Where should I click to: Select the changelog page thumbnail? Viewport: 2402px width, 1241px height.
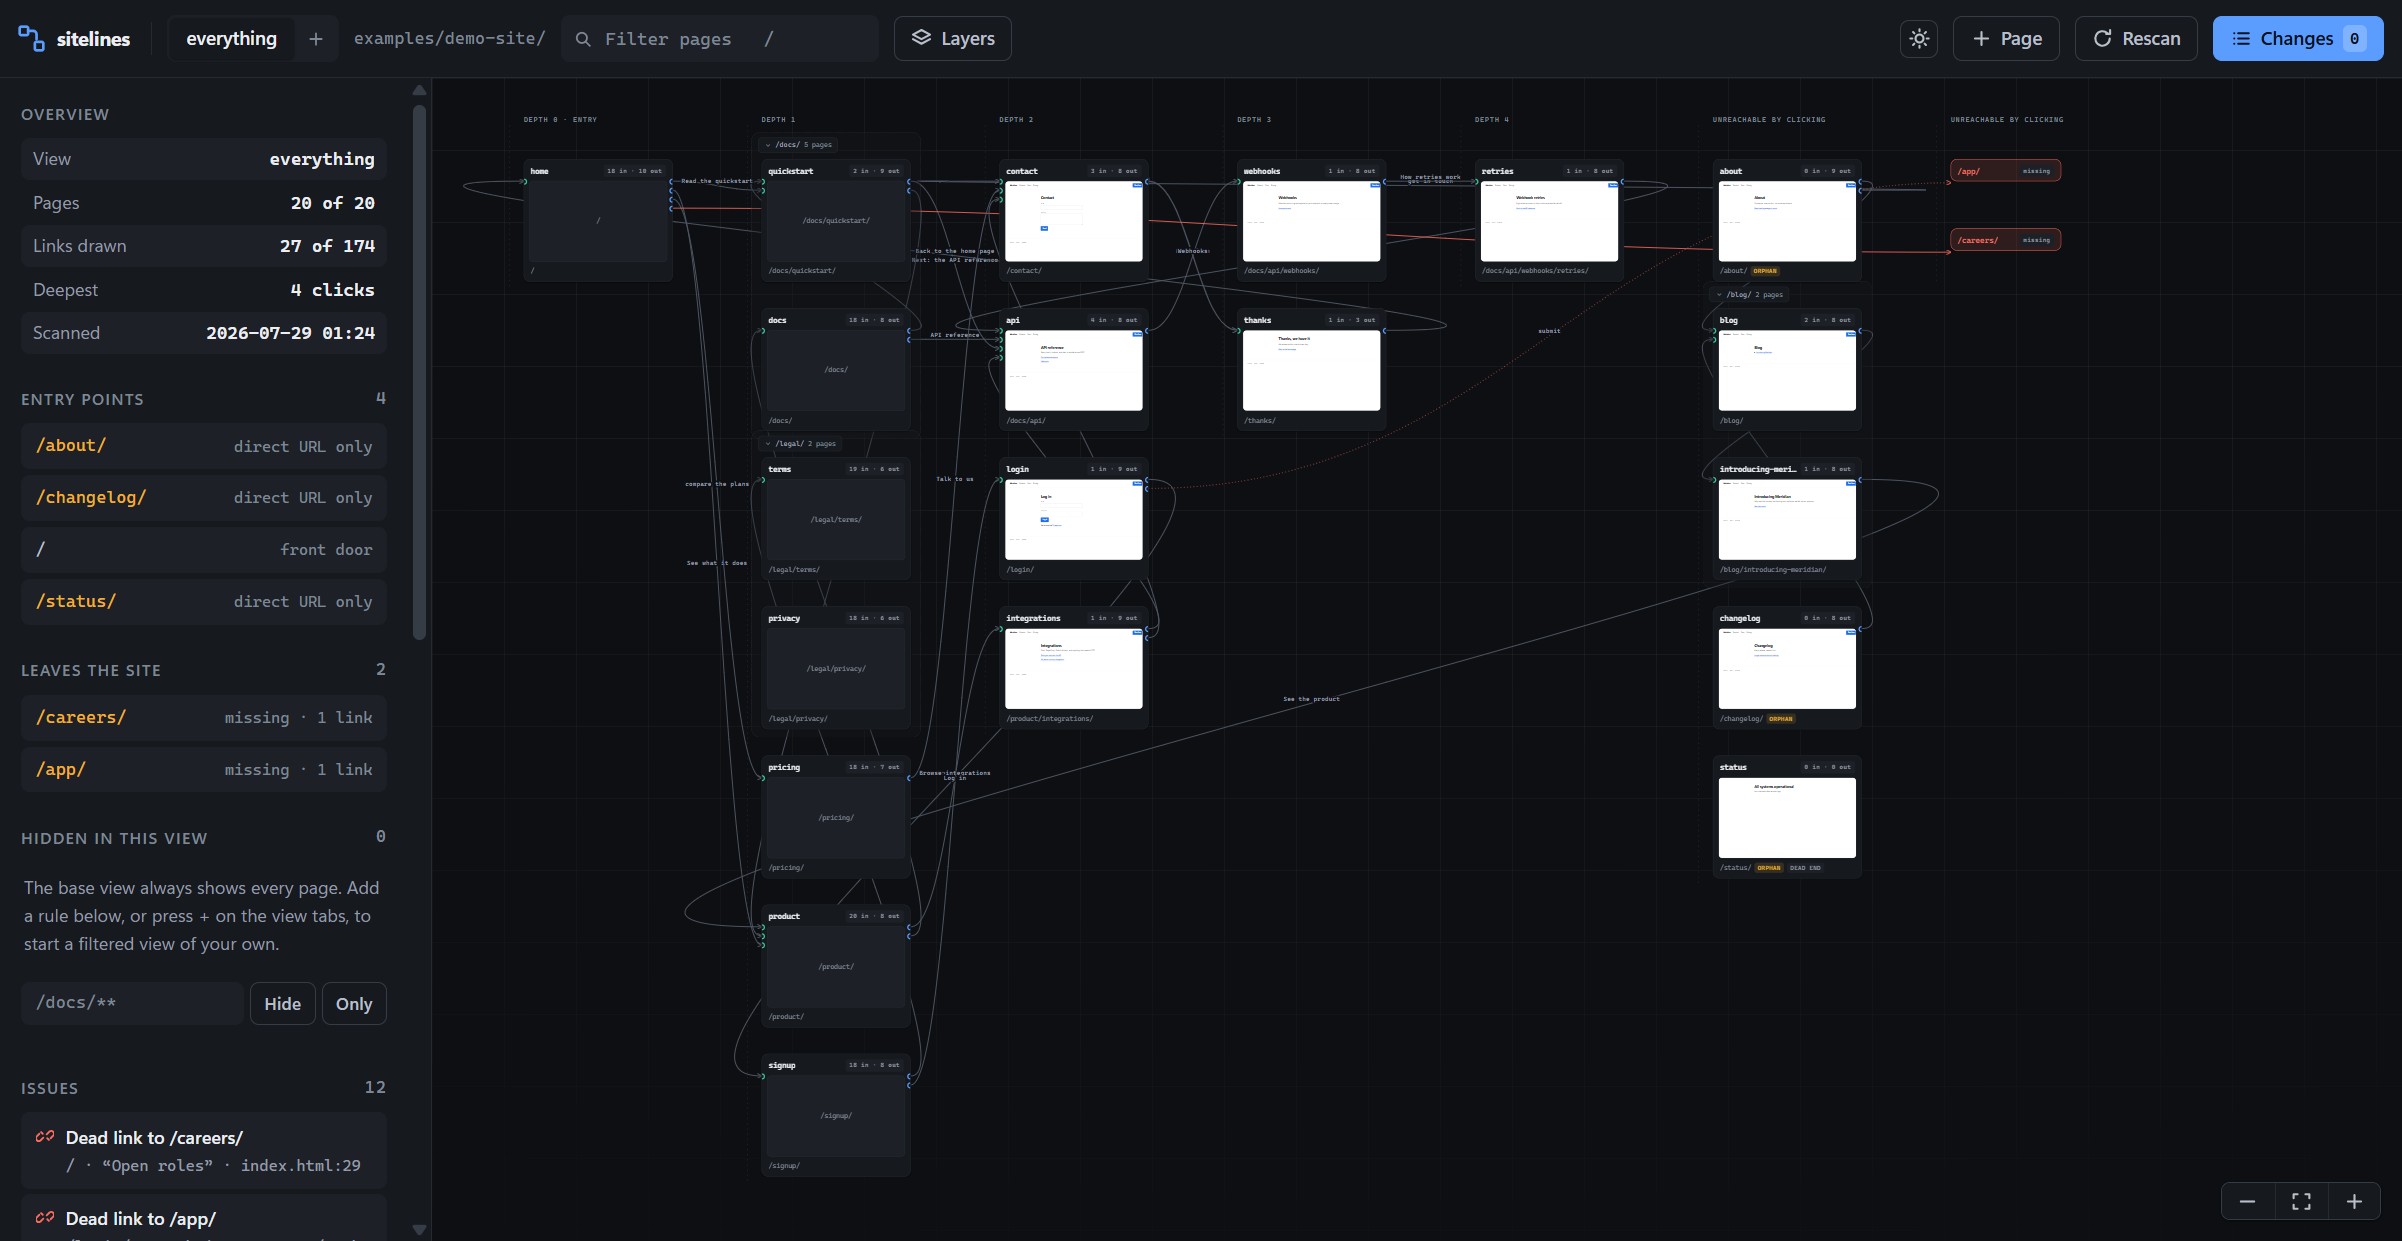(1787, 668)
